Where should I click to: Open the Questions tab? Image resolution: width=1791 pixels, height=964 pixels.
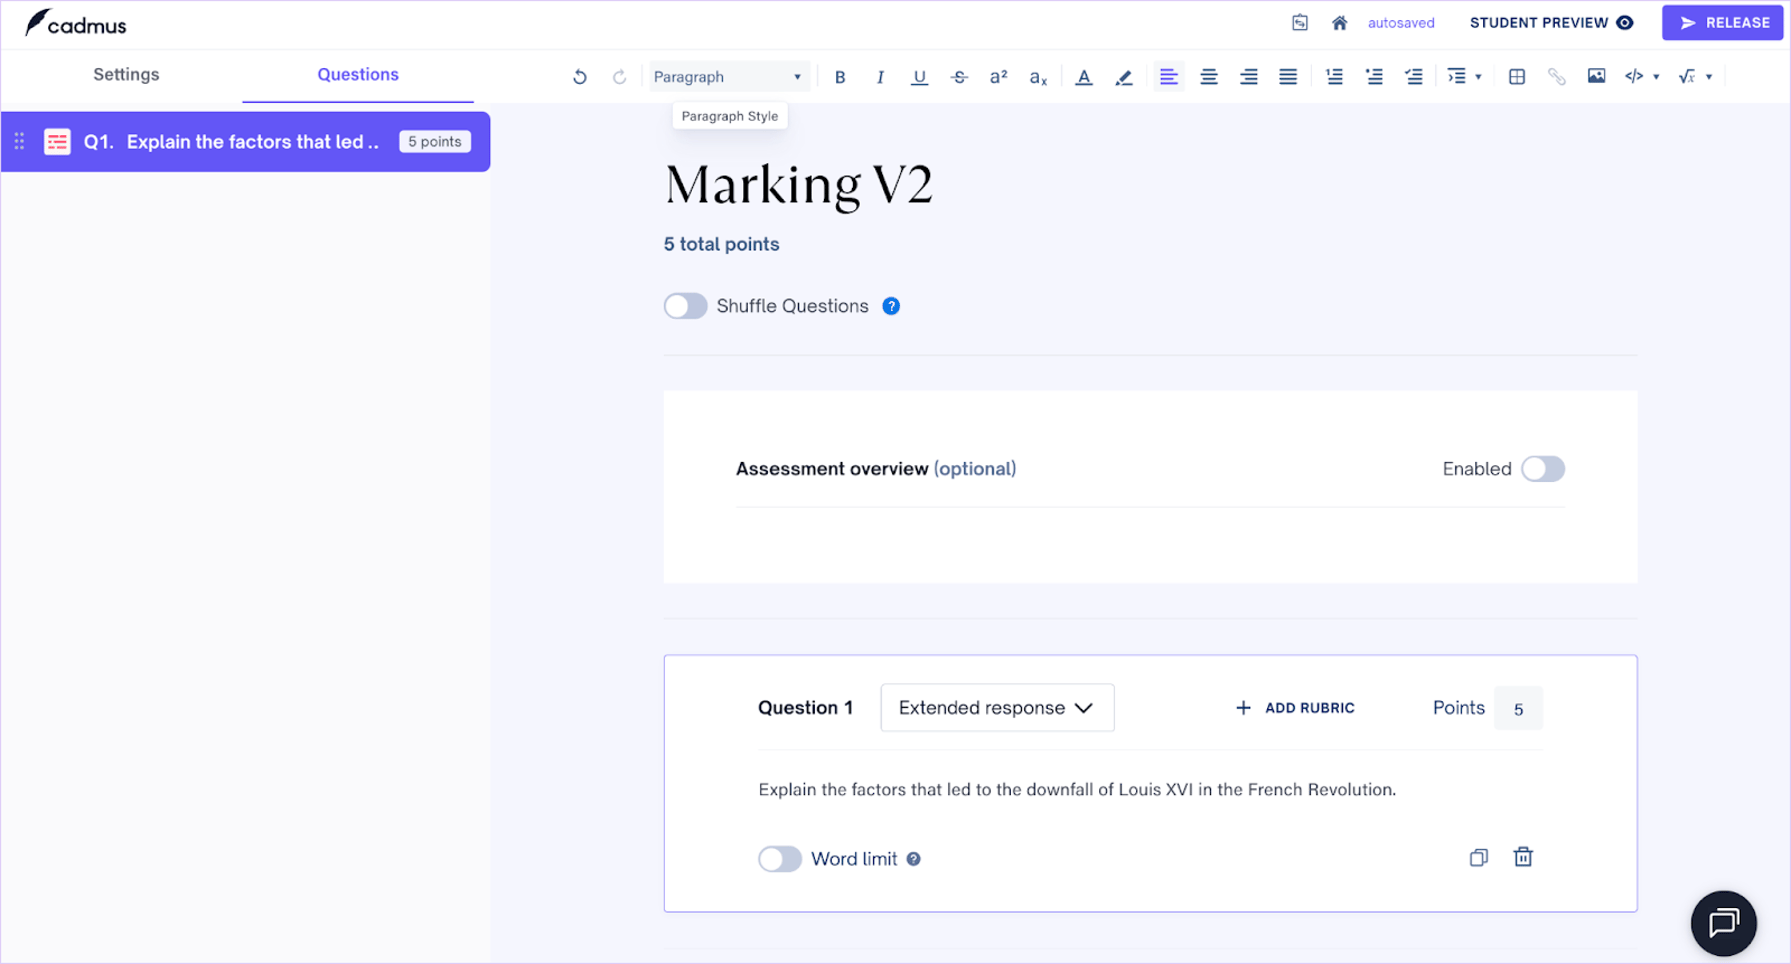(x=357, y=74)
